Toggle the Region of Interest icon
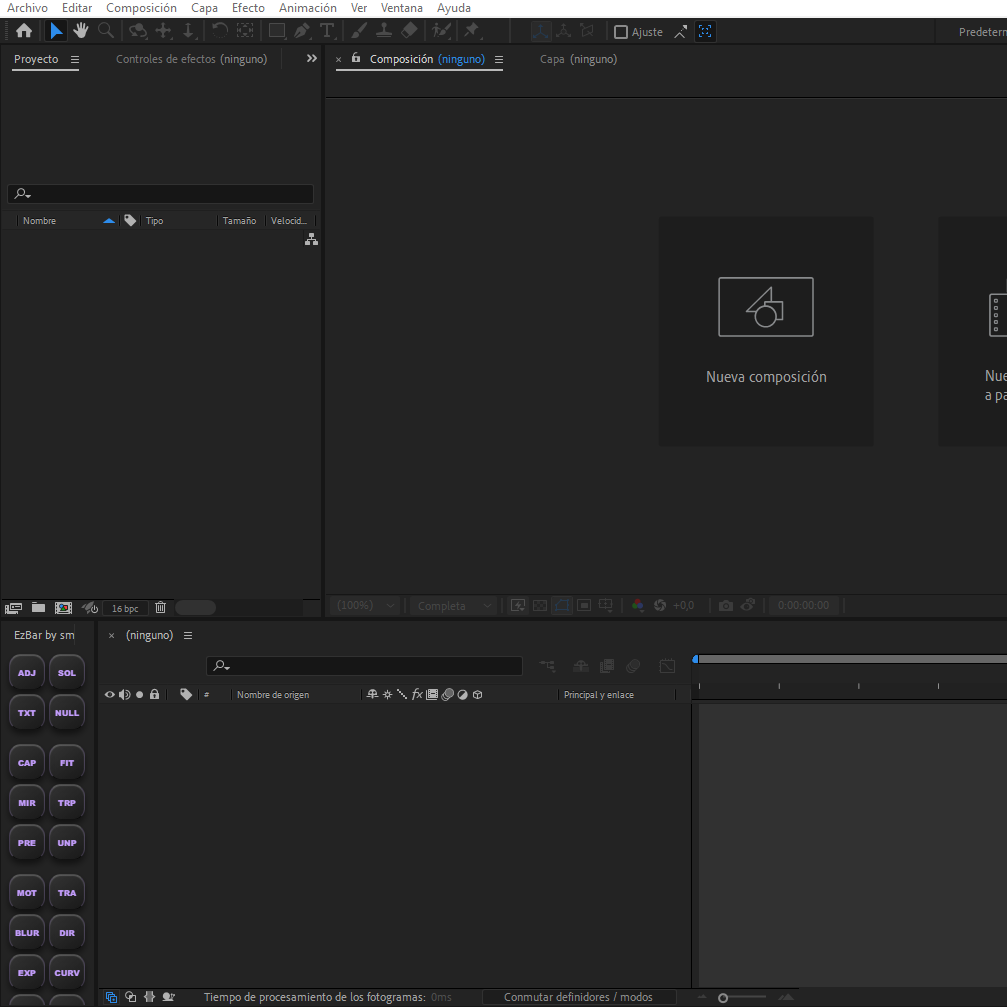Viewport: 1007px width, 1007px height. coord(584,605)
